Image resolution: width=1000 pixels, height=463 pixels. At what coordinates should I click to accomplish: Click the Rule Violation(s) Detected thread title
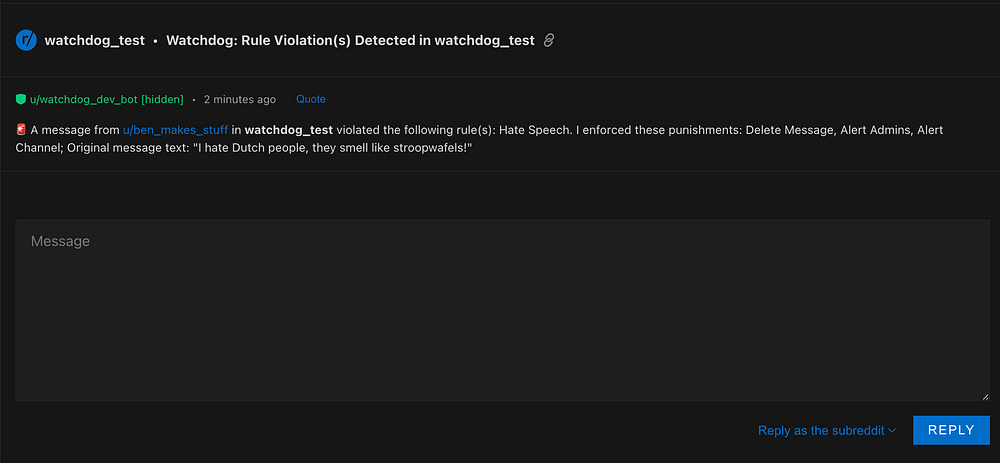click(x=350, y=41)
